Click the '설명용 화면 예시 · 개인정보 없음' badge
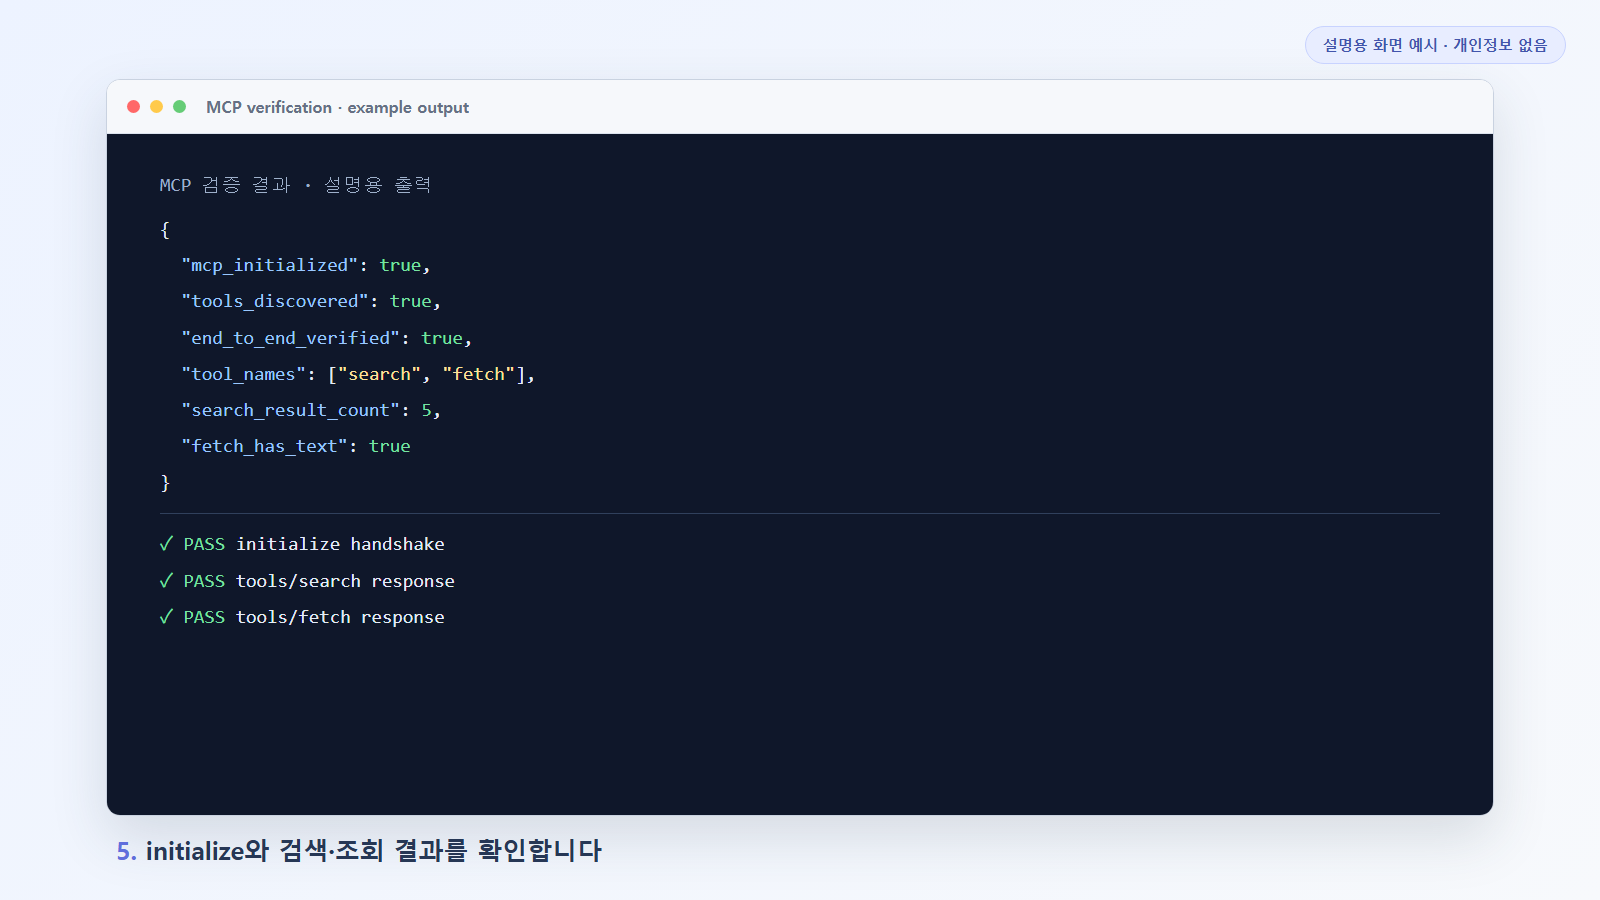 pyautogui.click(x=1435, y=45)
